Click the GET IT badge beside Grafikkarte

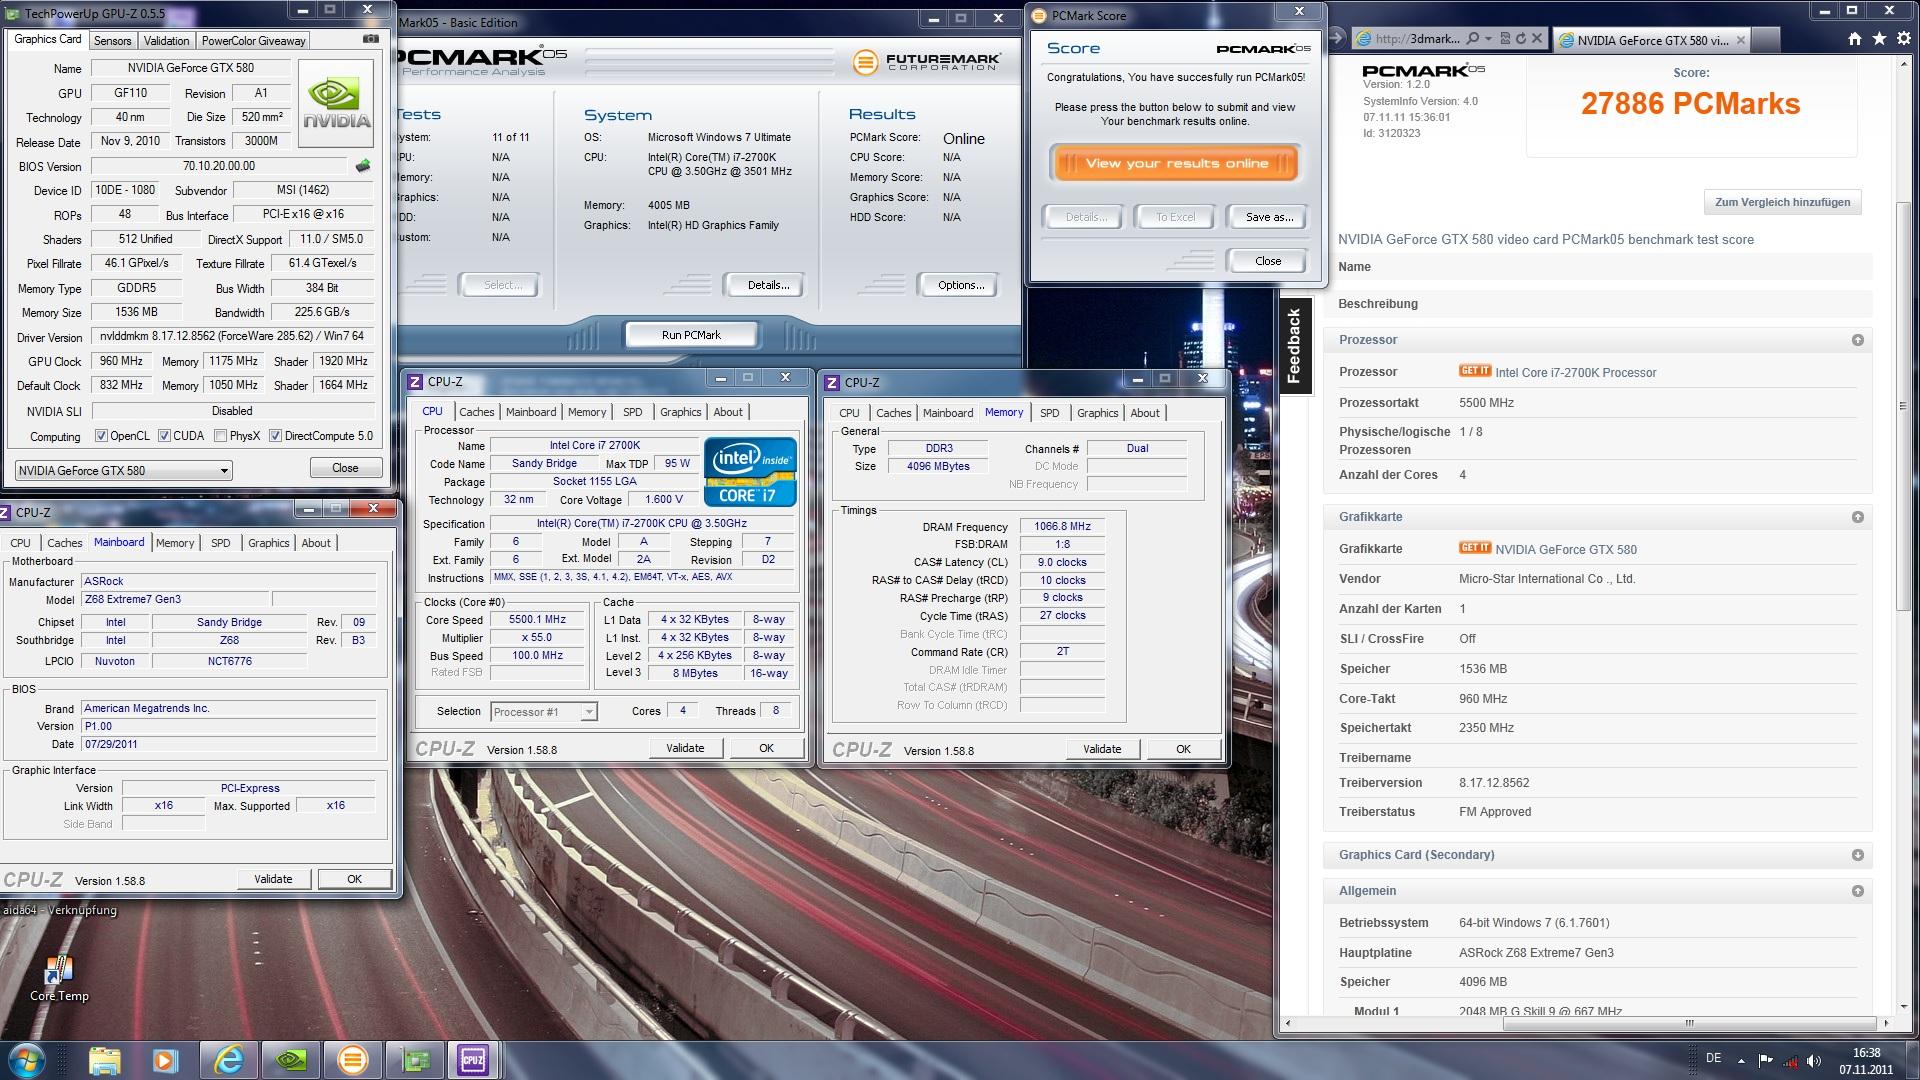coord(1474,548)
